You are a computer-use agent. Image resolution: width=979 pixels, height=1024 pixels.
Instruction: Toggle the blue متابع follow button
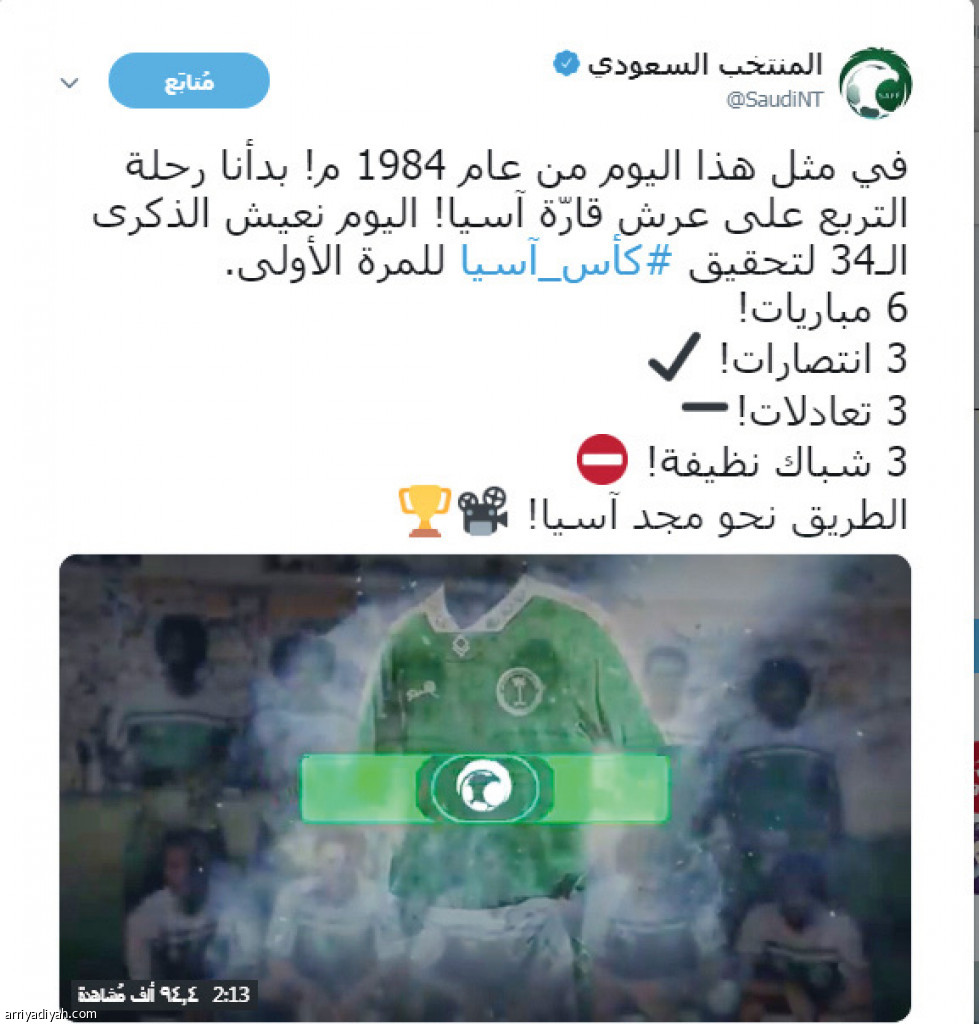(x=189, y=80)
